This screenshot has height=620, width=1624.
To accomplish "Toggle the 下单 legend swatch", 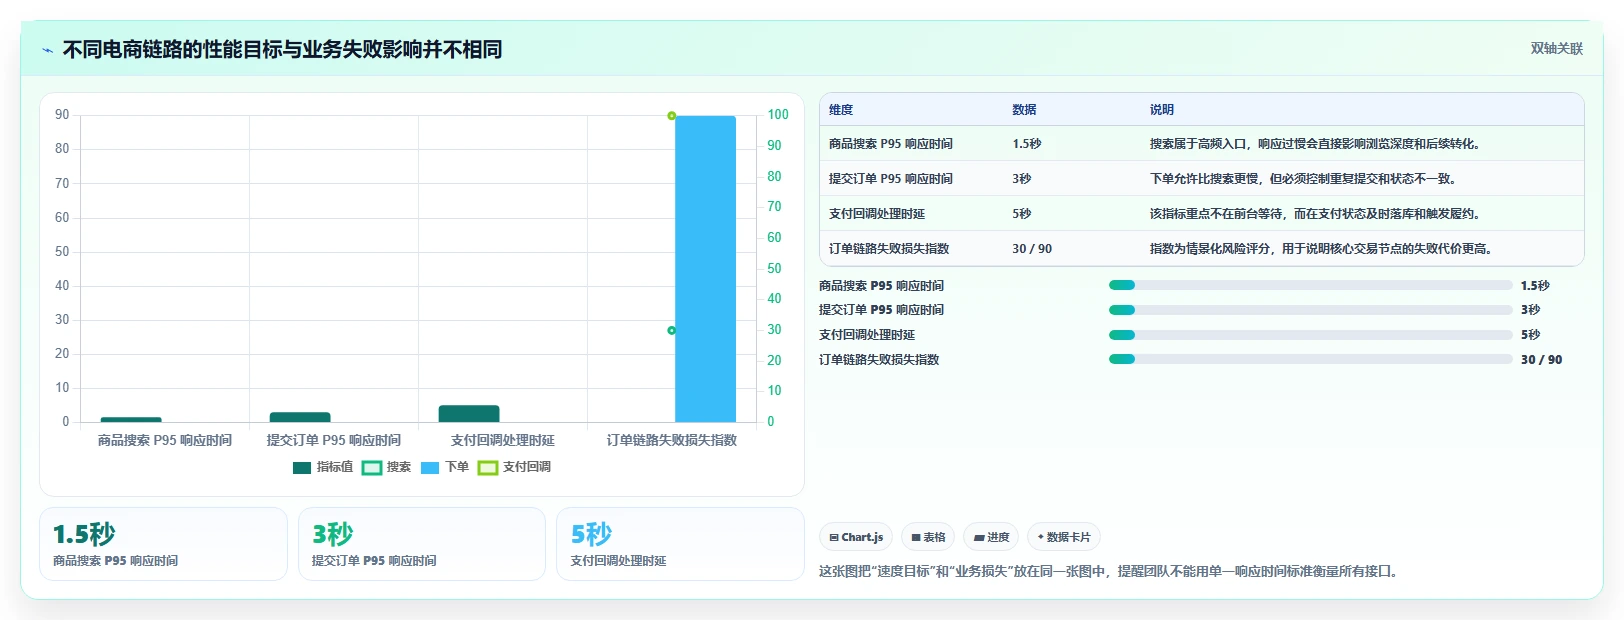I will pyautogui.click(x=430, y=467).
